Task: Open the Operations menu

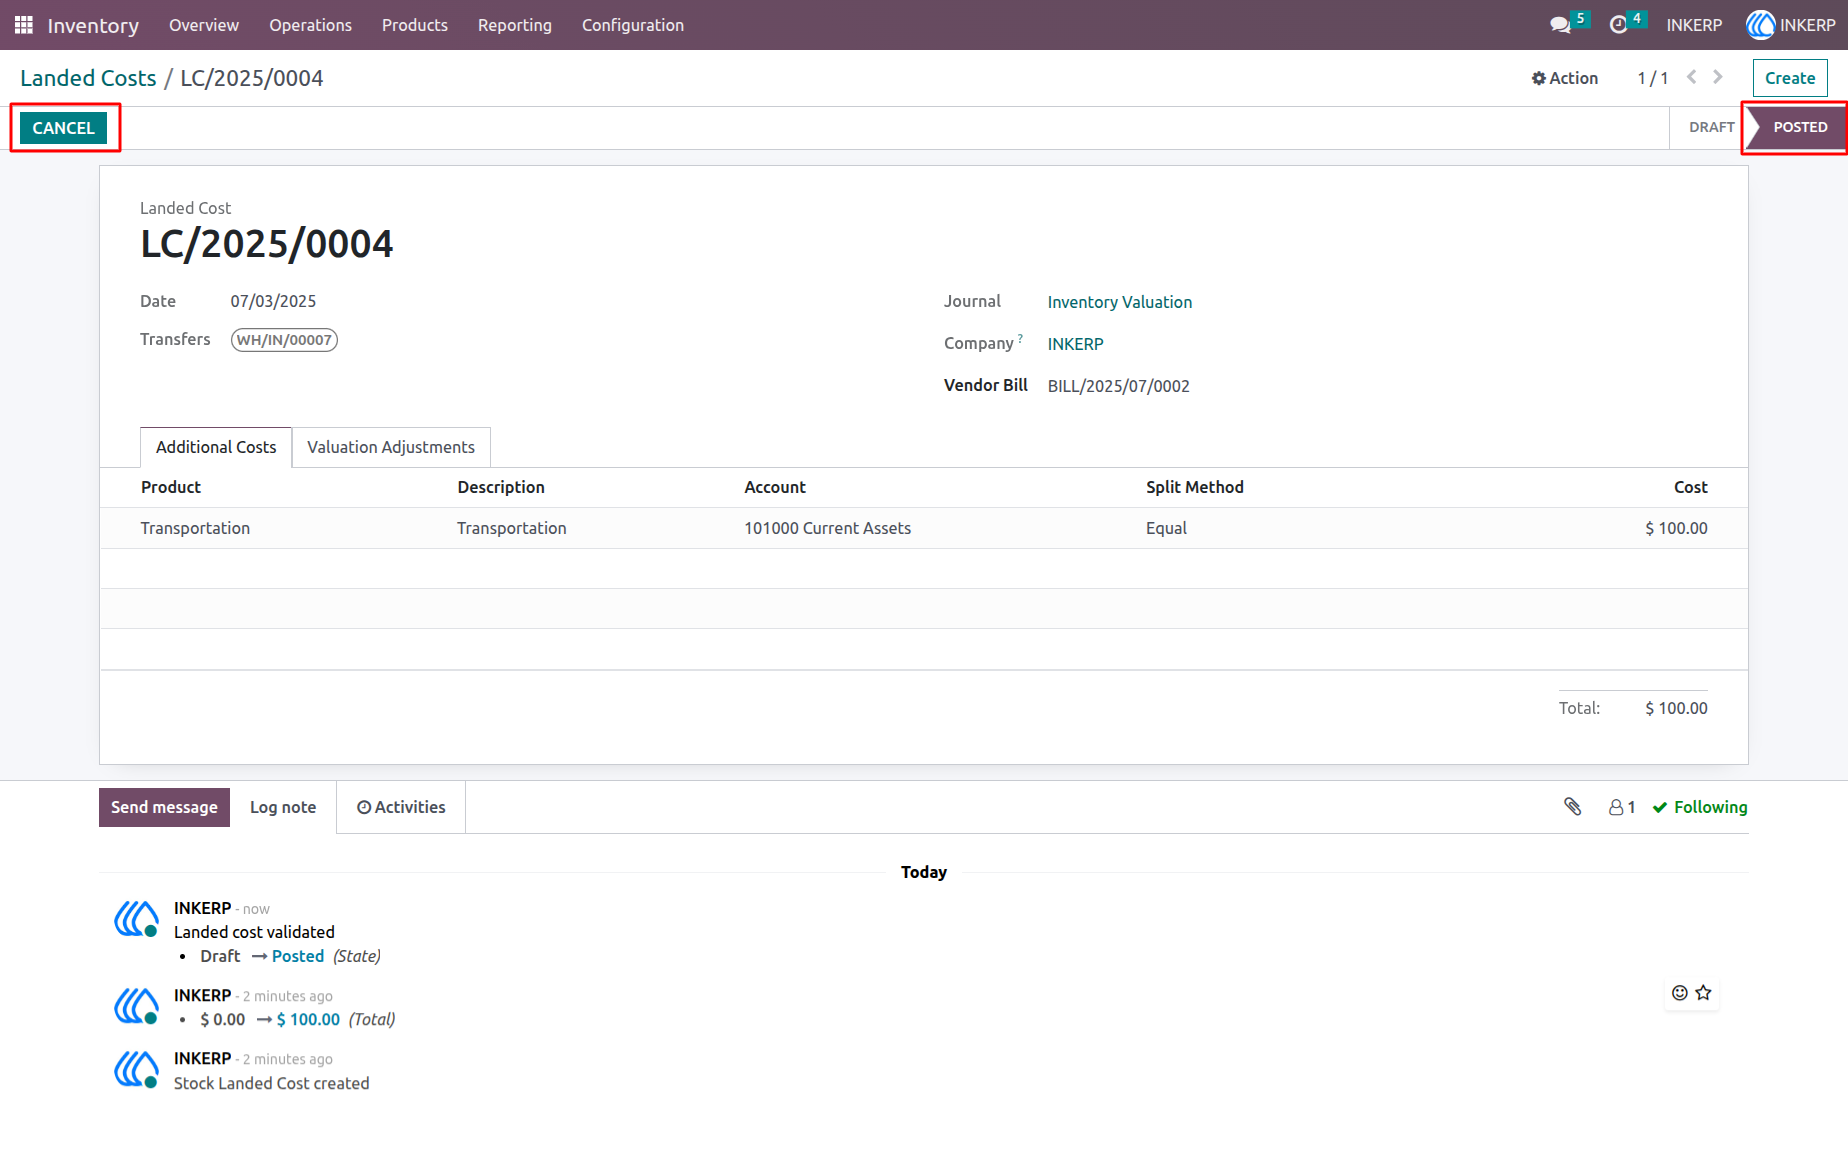Action: tap(310, 25)
